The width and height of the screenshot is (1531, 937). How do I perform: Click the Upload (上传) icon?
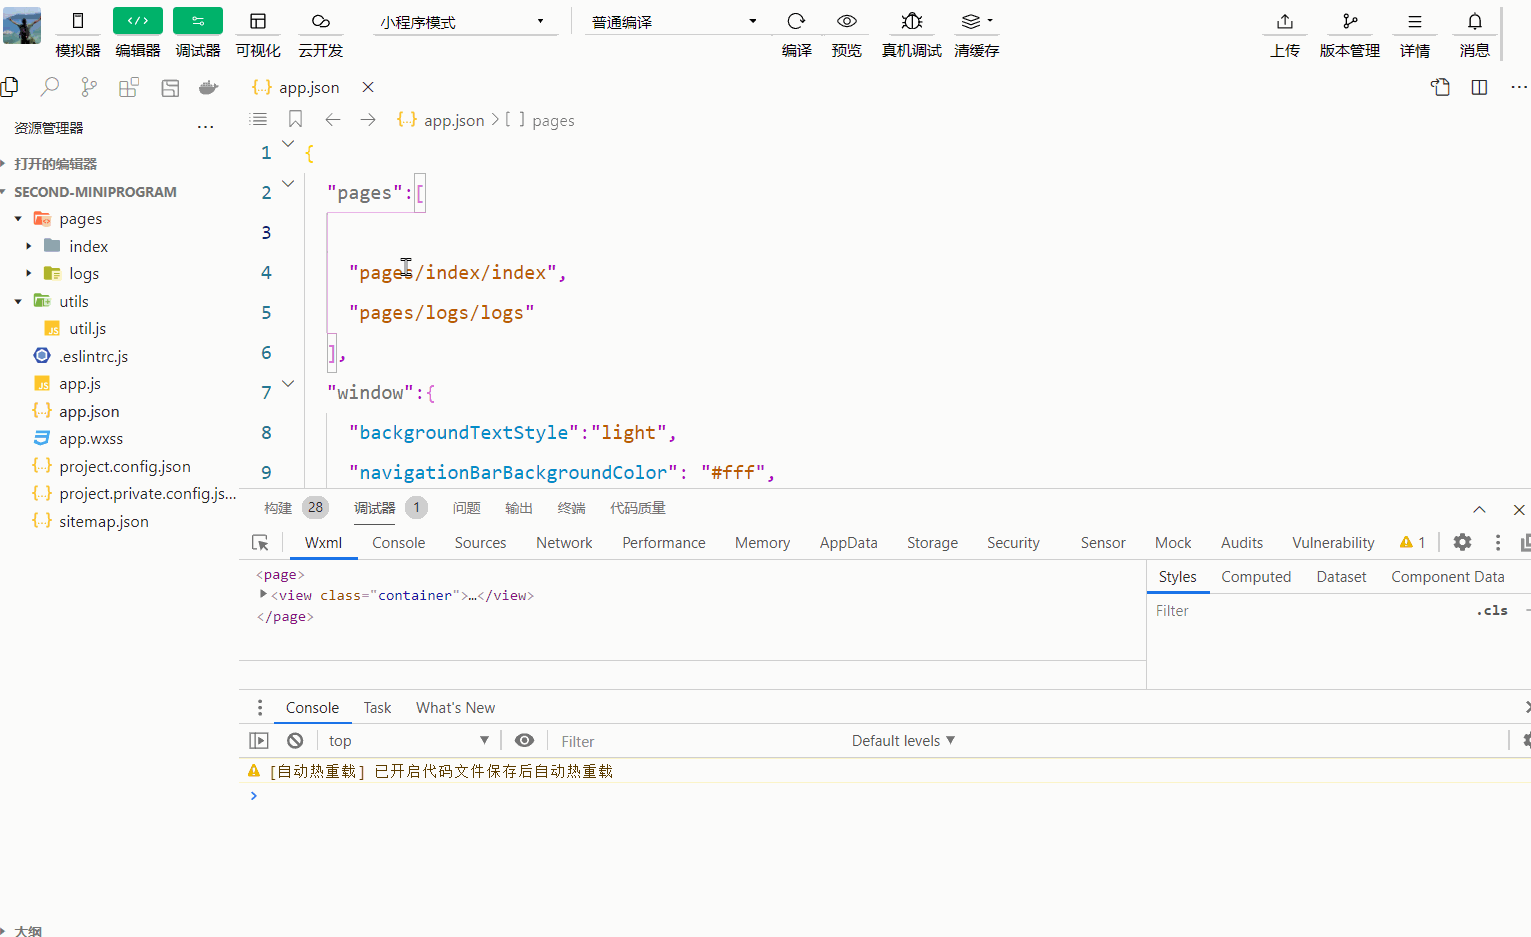(x=1285, y=22)
